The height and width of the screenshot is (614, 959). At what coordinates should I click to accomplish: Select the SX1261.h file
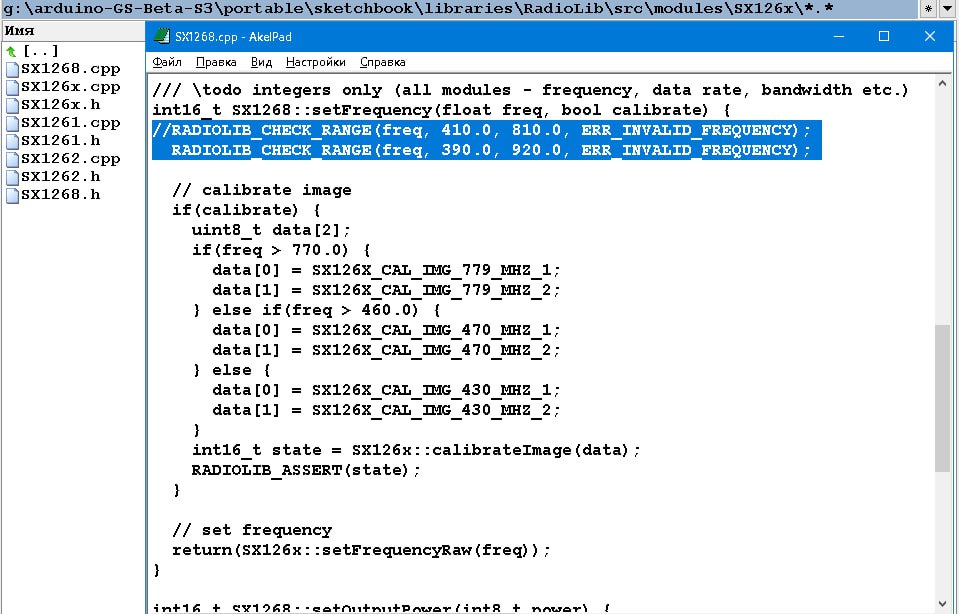point(60,141)
